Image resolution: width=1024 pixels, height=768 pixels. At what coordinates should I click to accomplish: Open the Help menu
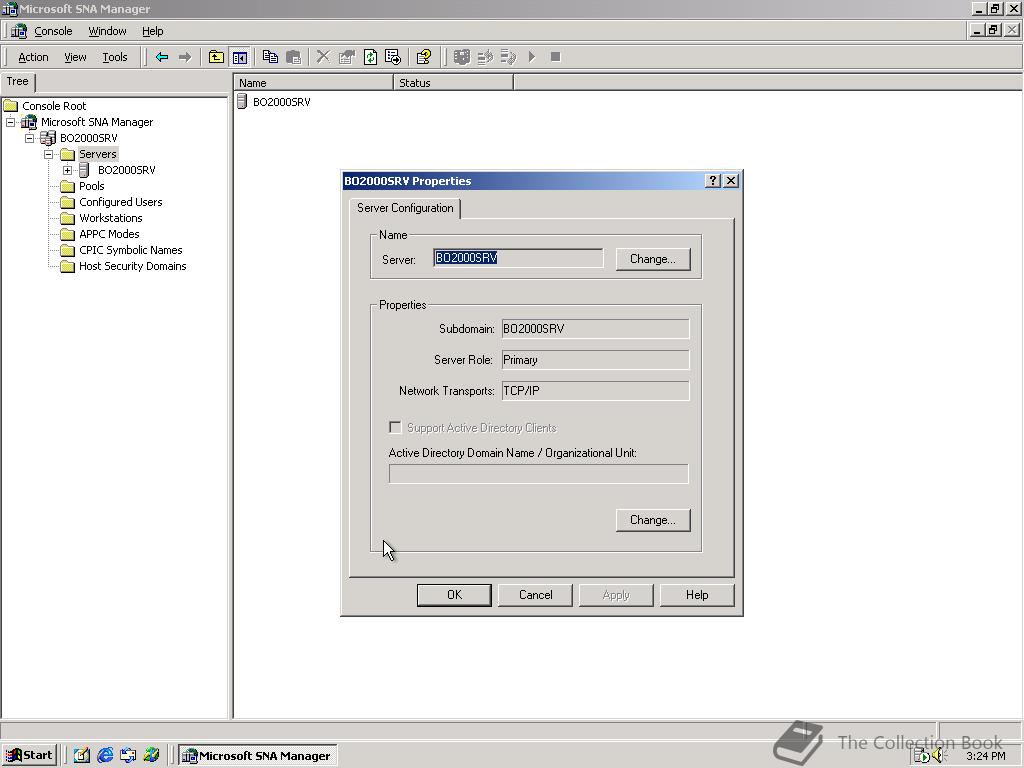pos(153,31)
